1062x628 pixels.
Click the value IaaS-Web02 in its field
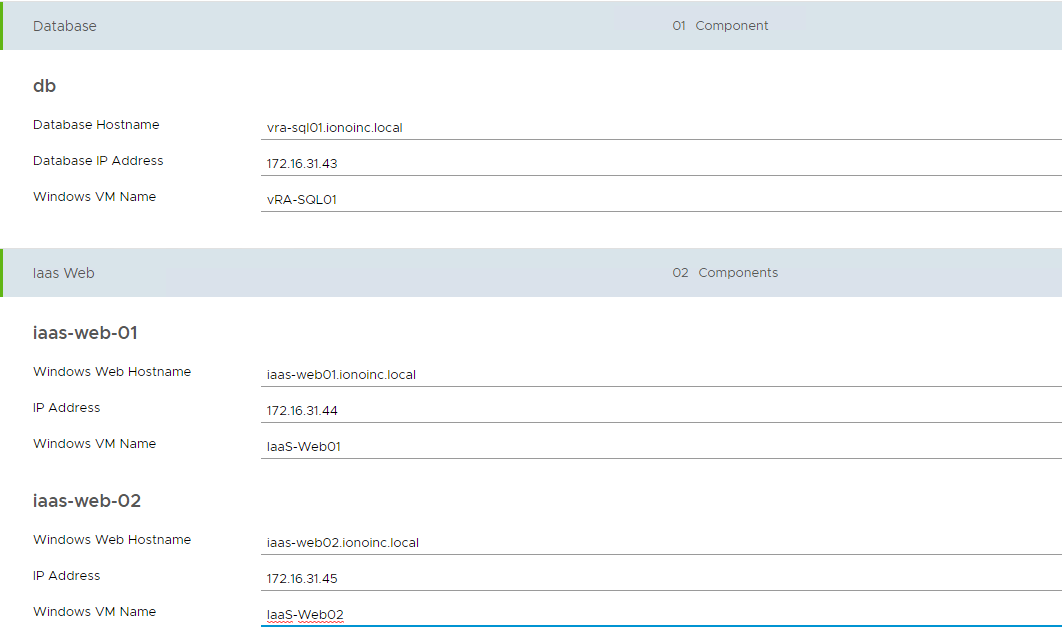pyautogui.click(x=304, y=614)
